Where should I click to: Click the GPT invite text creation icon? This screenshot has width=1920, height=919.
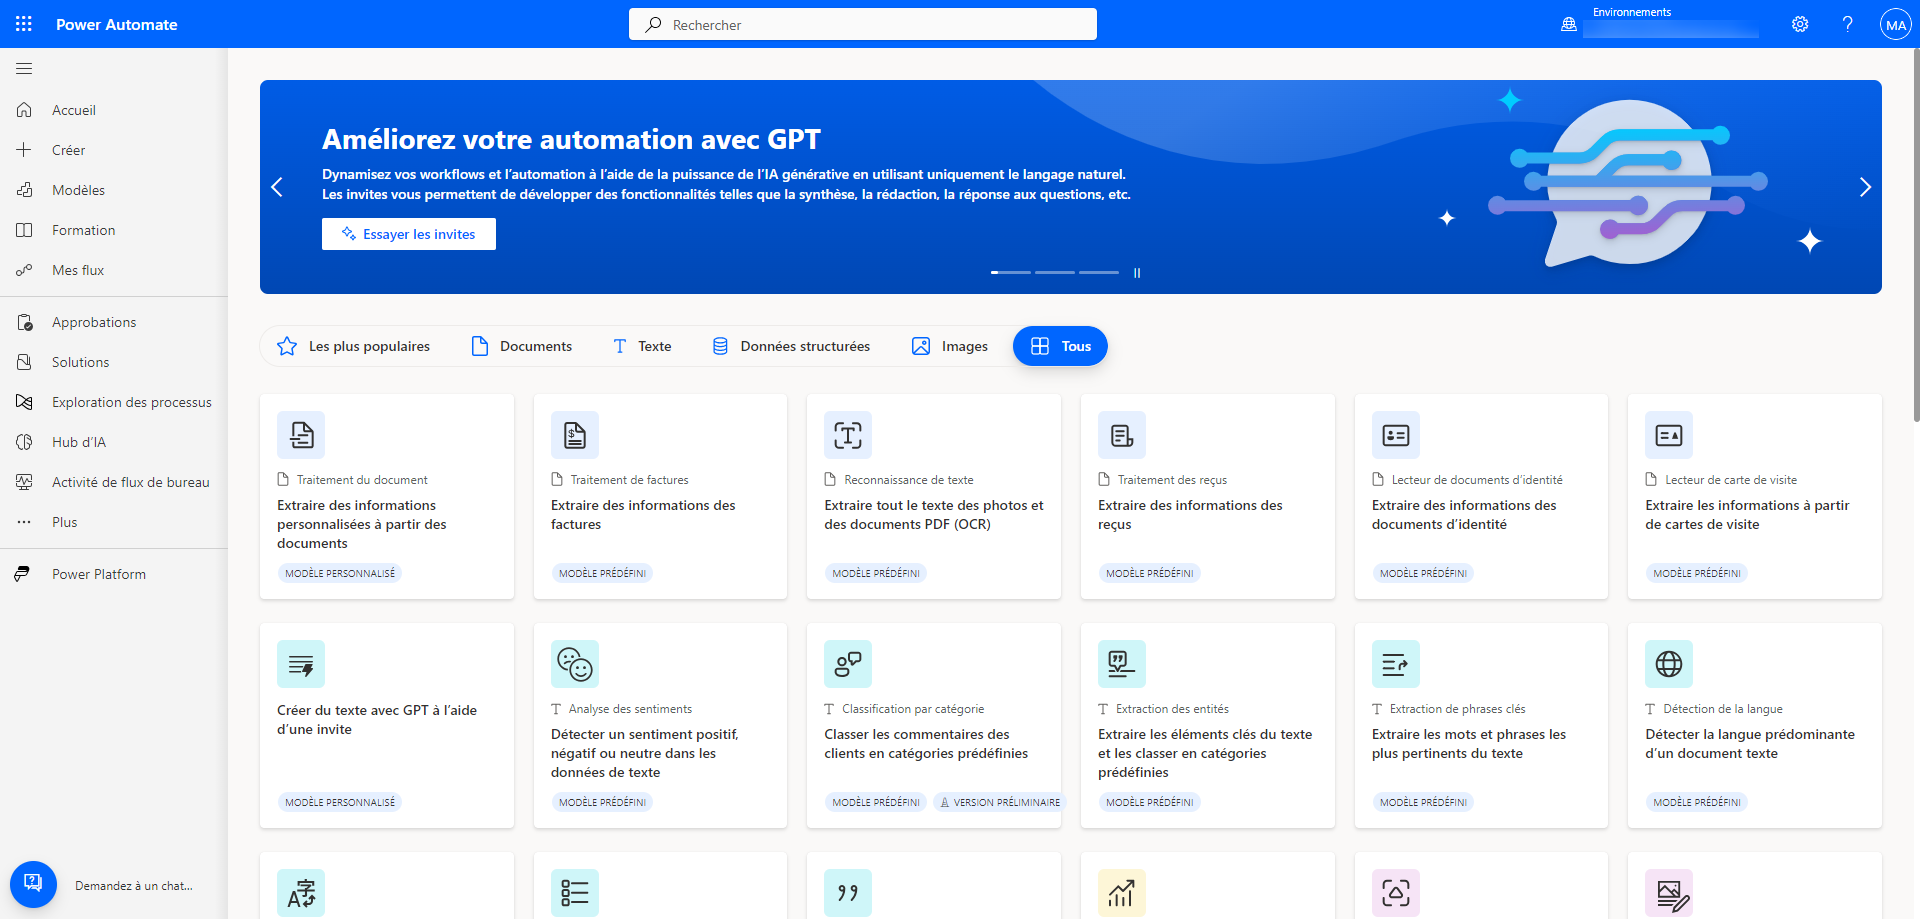301,664
